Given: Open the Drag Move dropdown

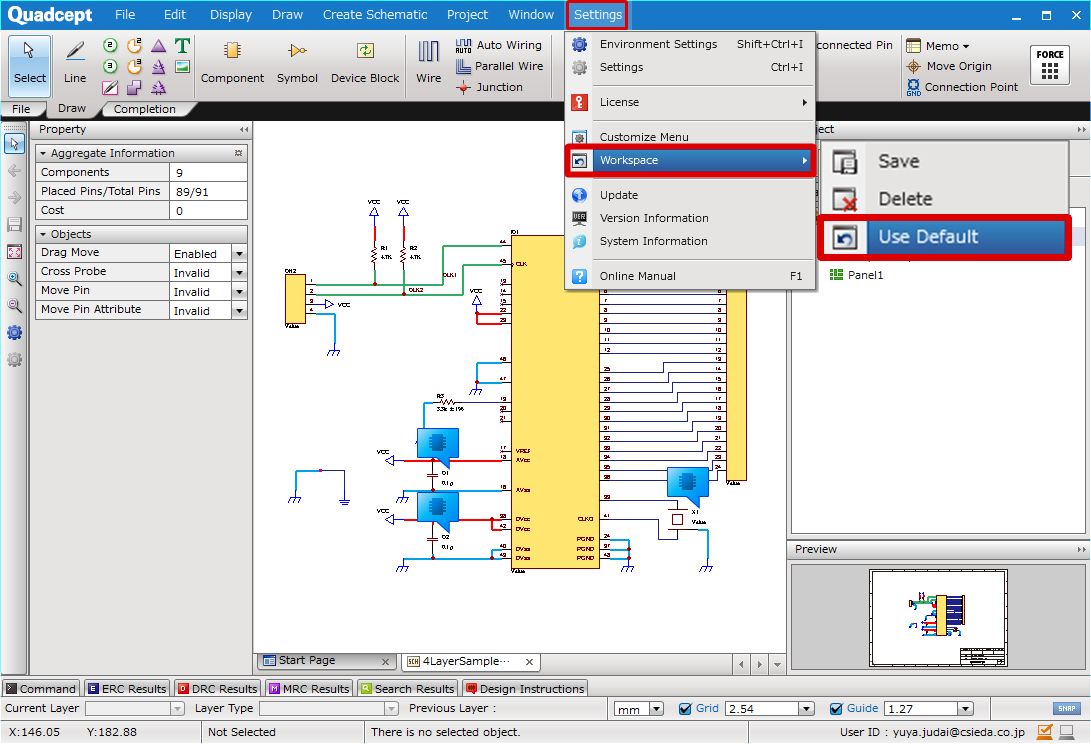Looking at the screenshot, I should tap(239, 254).
